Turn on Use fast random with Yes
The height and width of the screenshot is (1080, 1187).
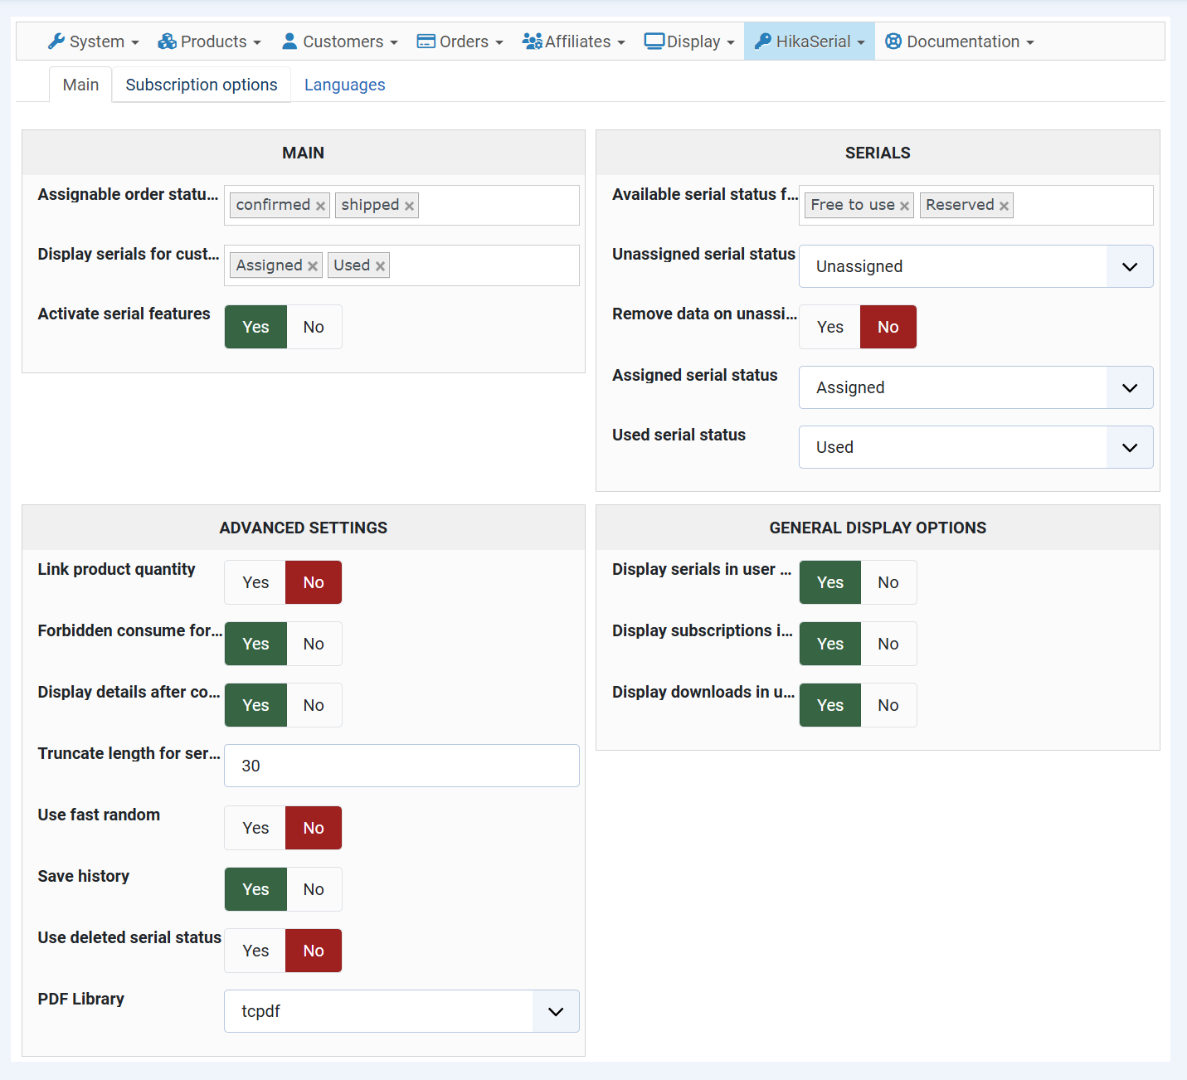pos(256,828)
